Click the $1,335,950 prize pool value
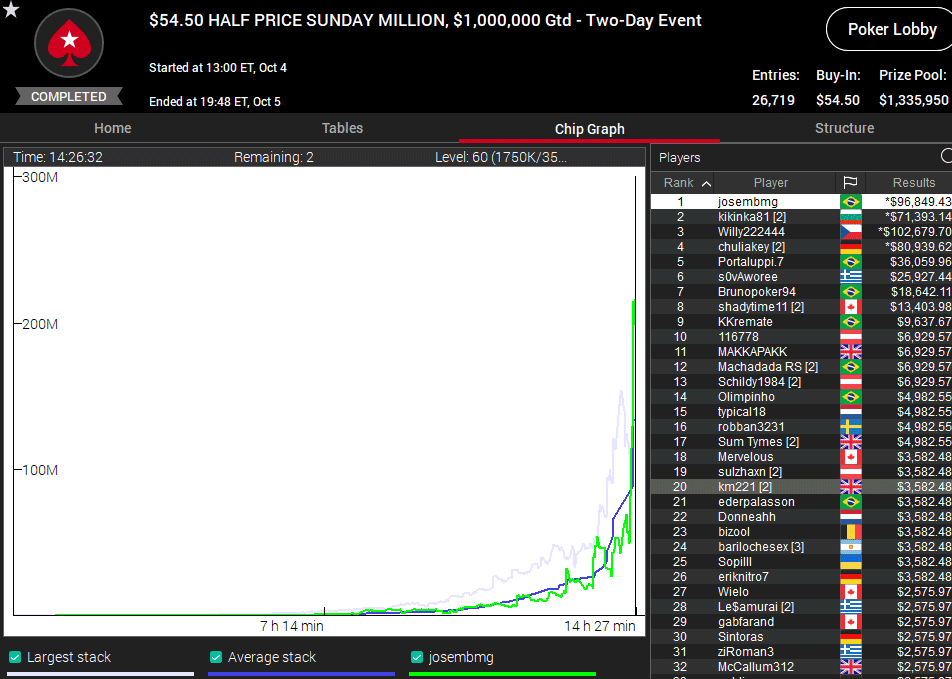 coord(913,100)
